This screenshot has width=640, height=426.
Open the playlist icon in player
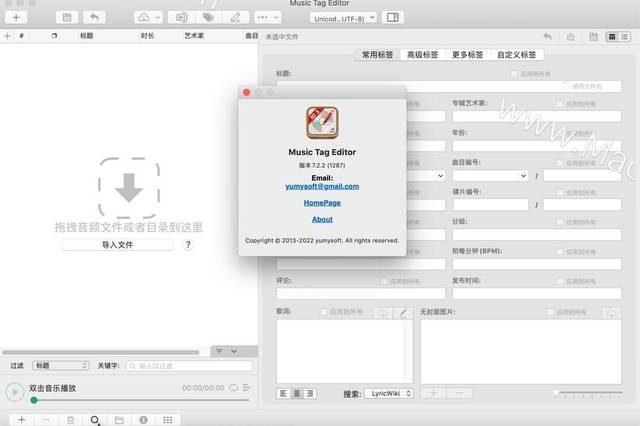pyautogui.click(x=246, y=388)
